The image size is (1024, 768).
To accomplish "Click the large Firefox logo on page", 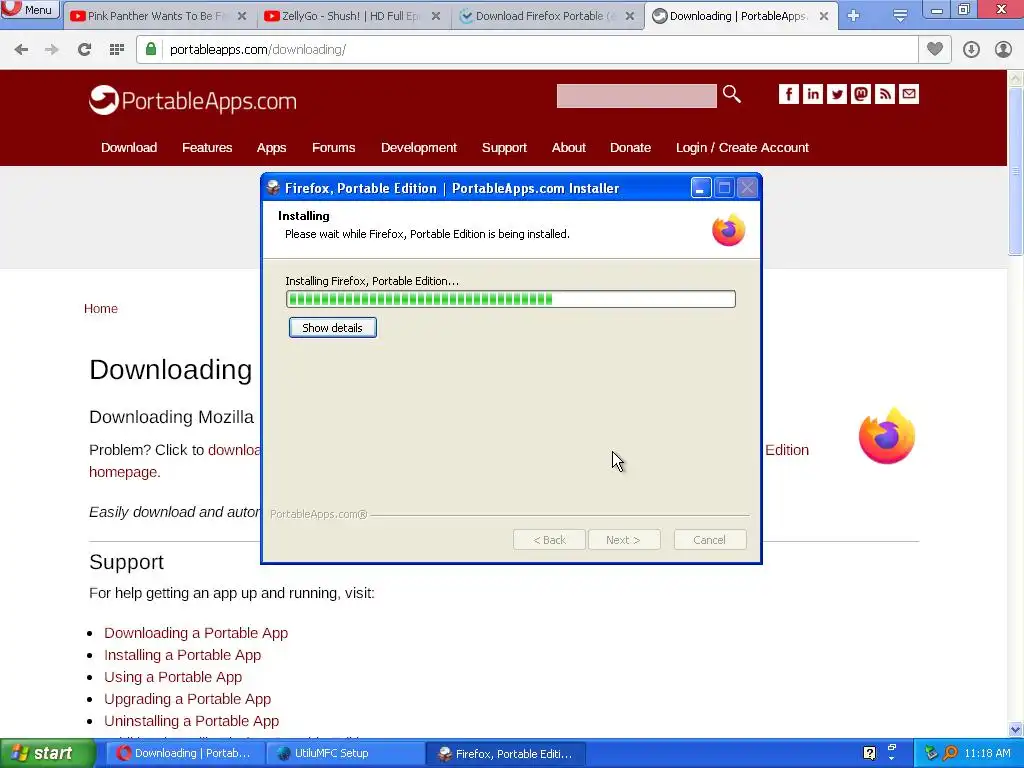I will pyautogui.click(x=886, y=436).
